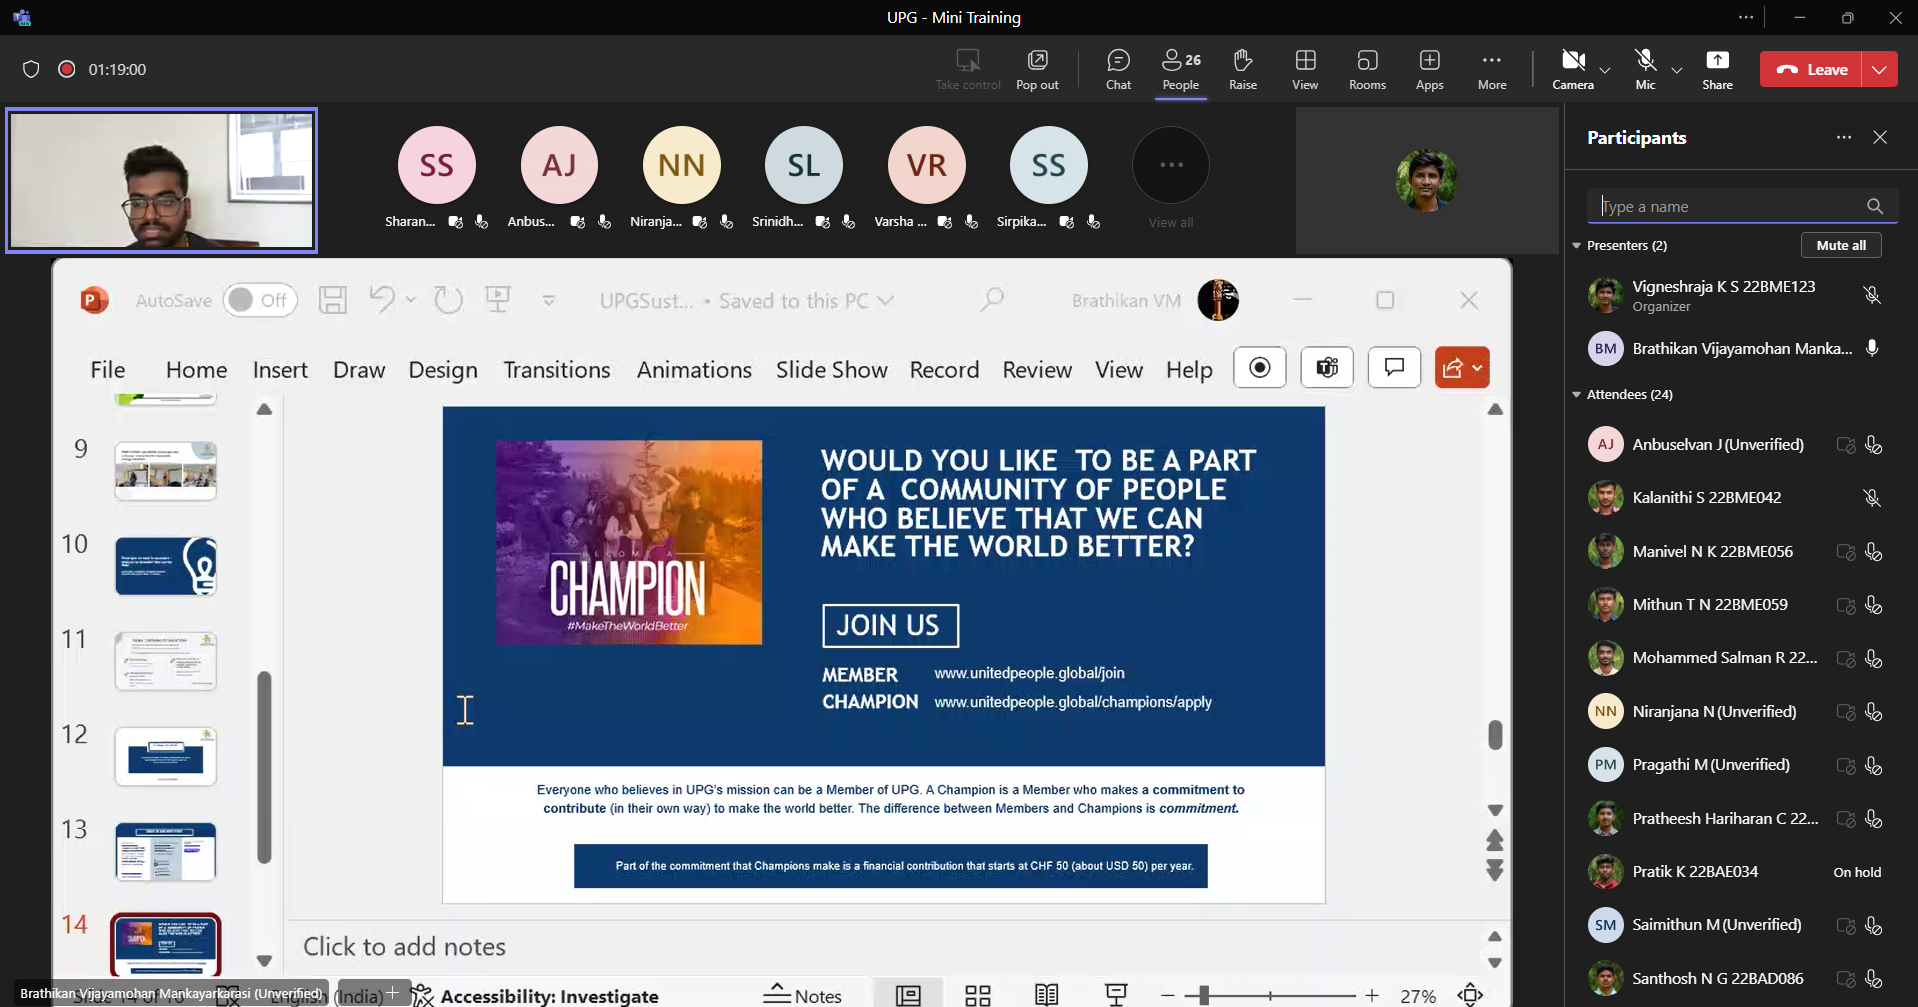Close the Participants panel
The height and width of the screenshot is (1007, 1918).
[x=1880, y=137]
